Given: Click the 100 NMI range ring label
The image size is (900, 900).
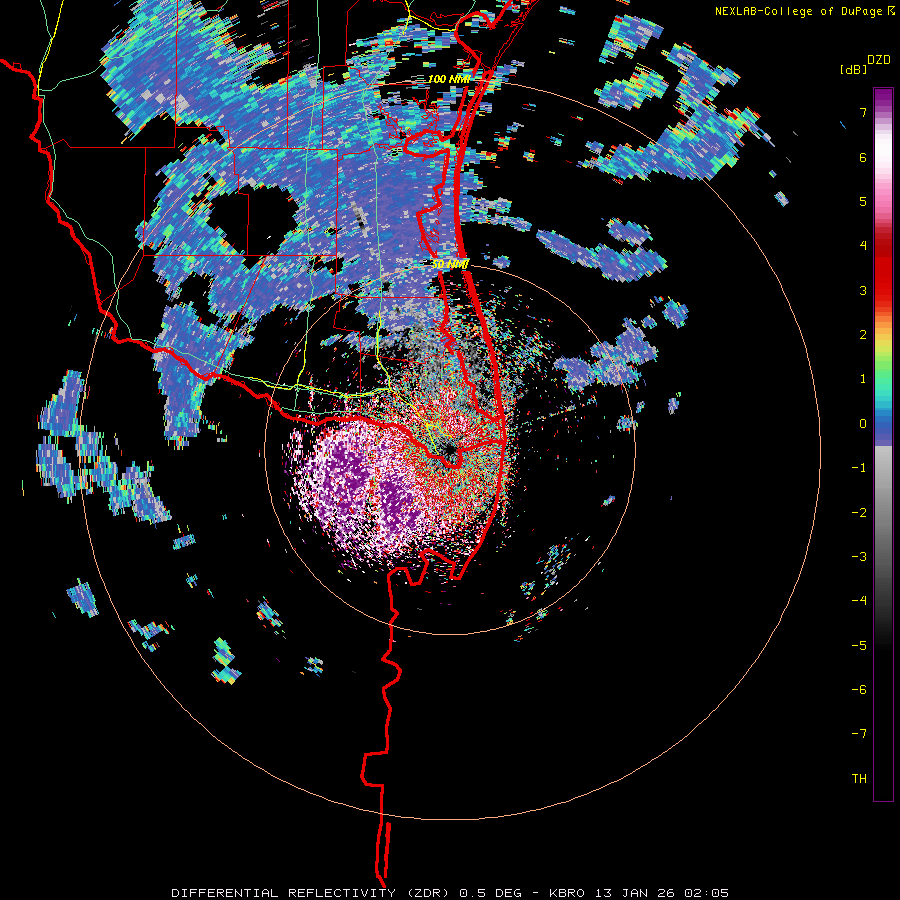Looking at the screenshot, I should click(449, 79).
